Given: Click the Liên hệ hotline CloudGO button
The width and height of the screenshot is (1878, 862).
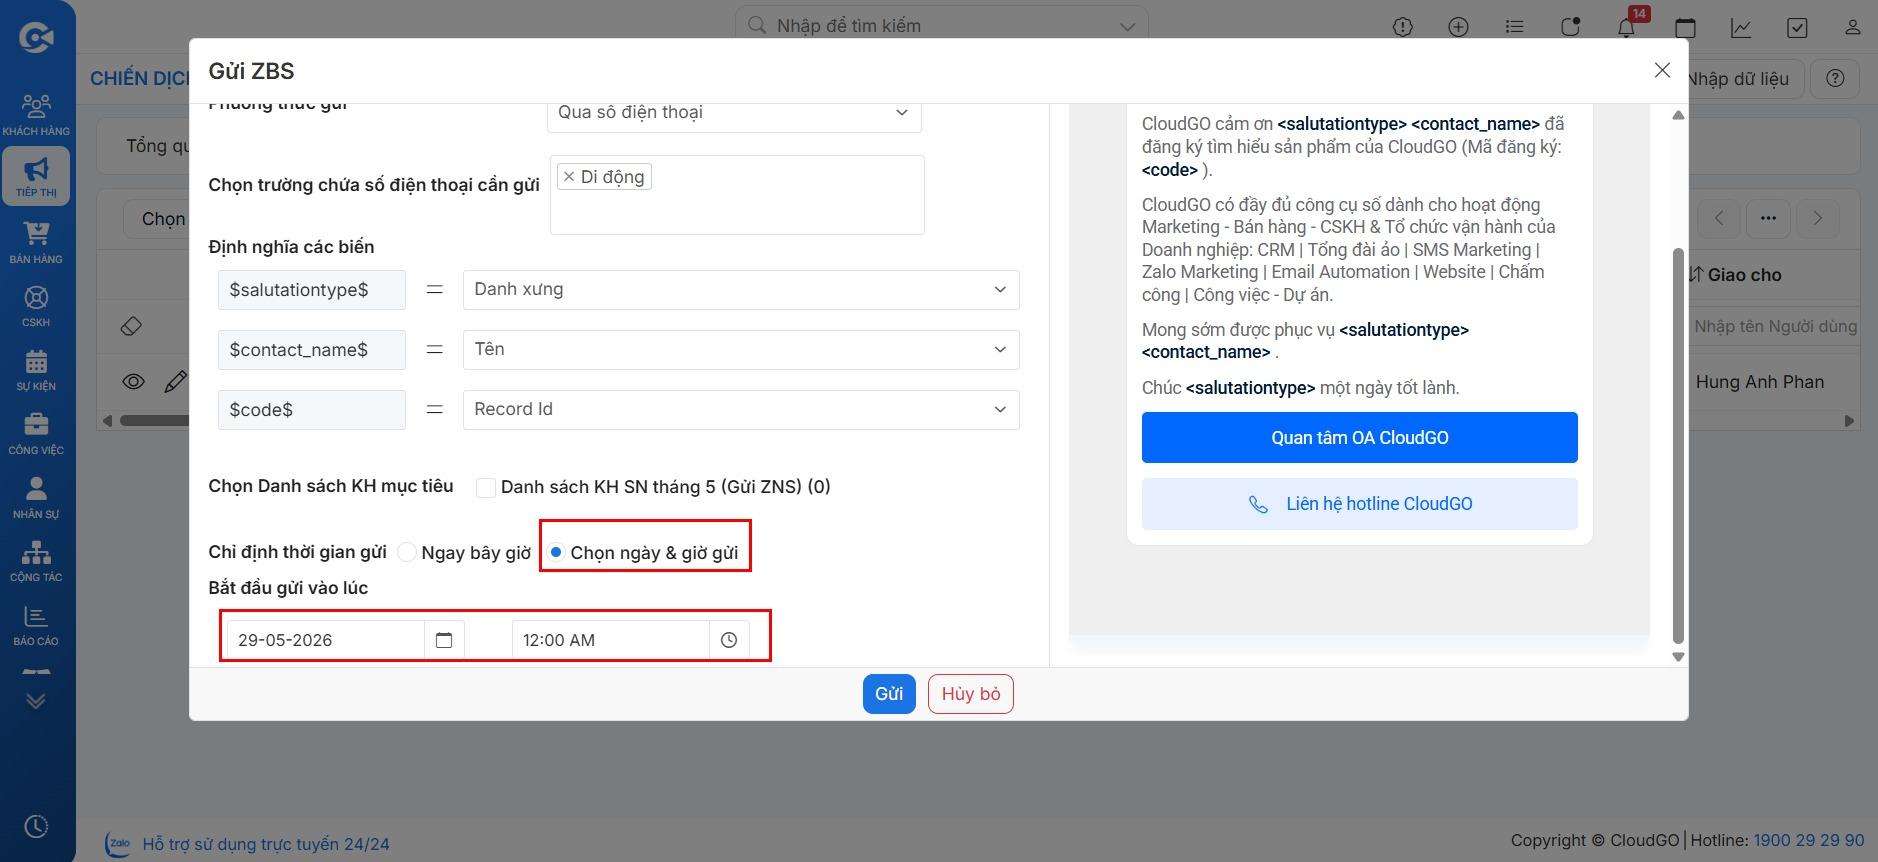Looking at the screenshot, I should 1360,504.
